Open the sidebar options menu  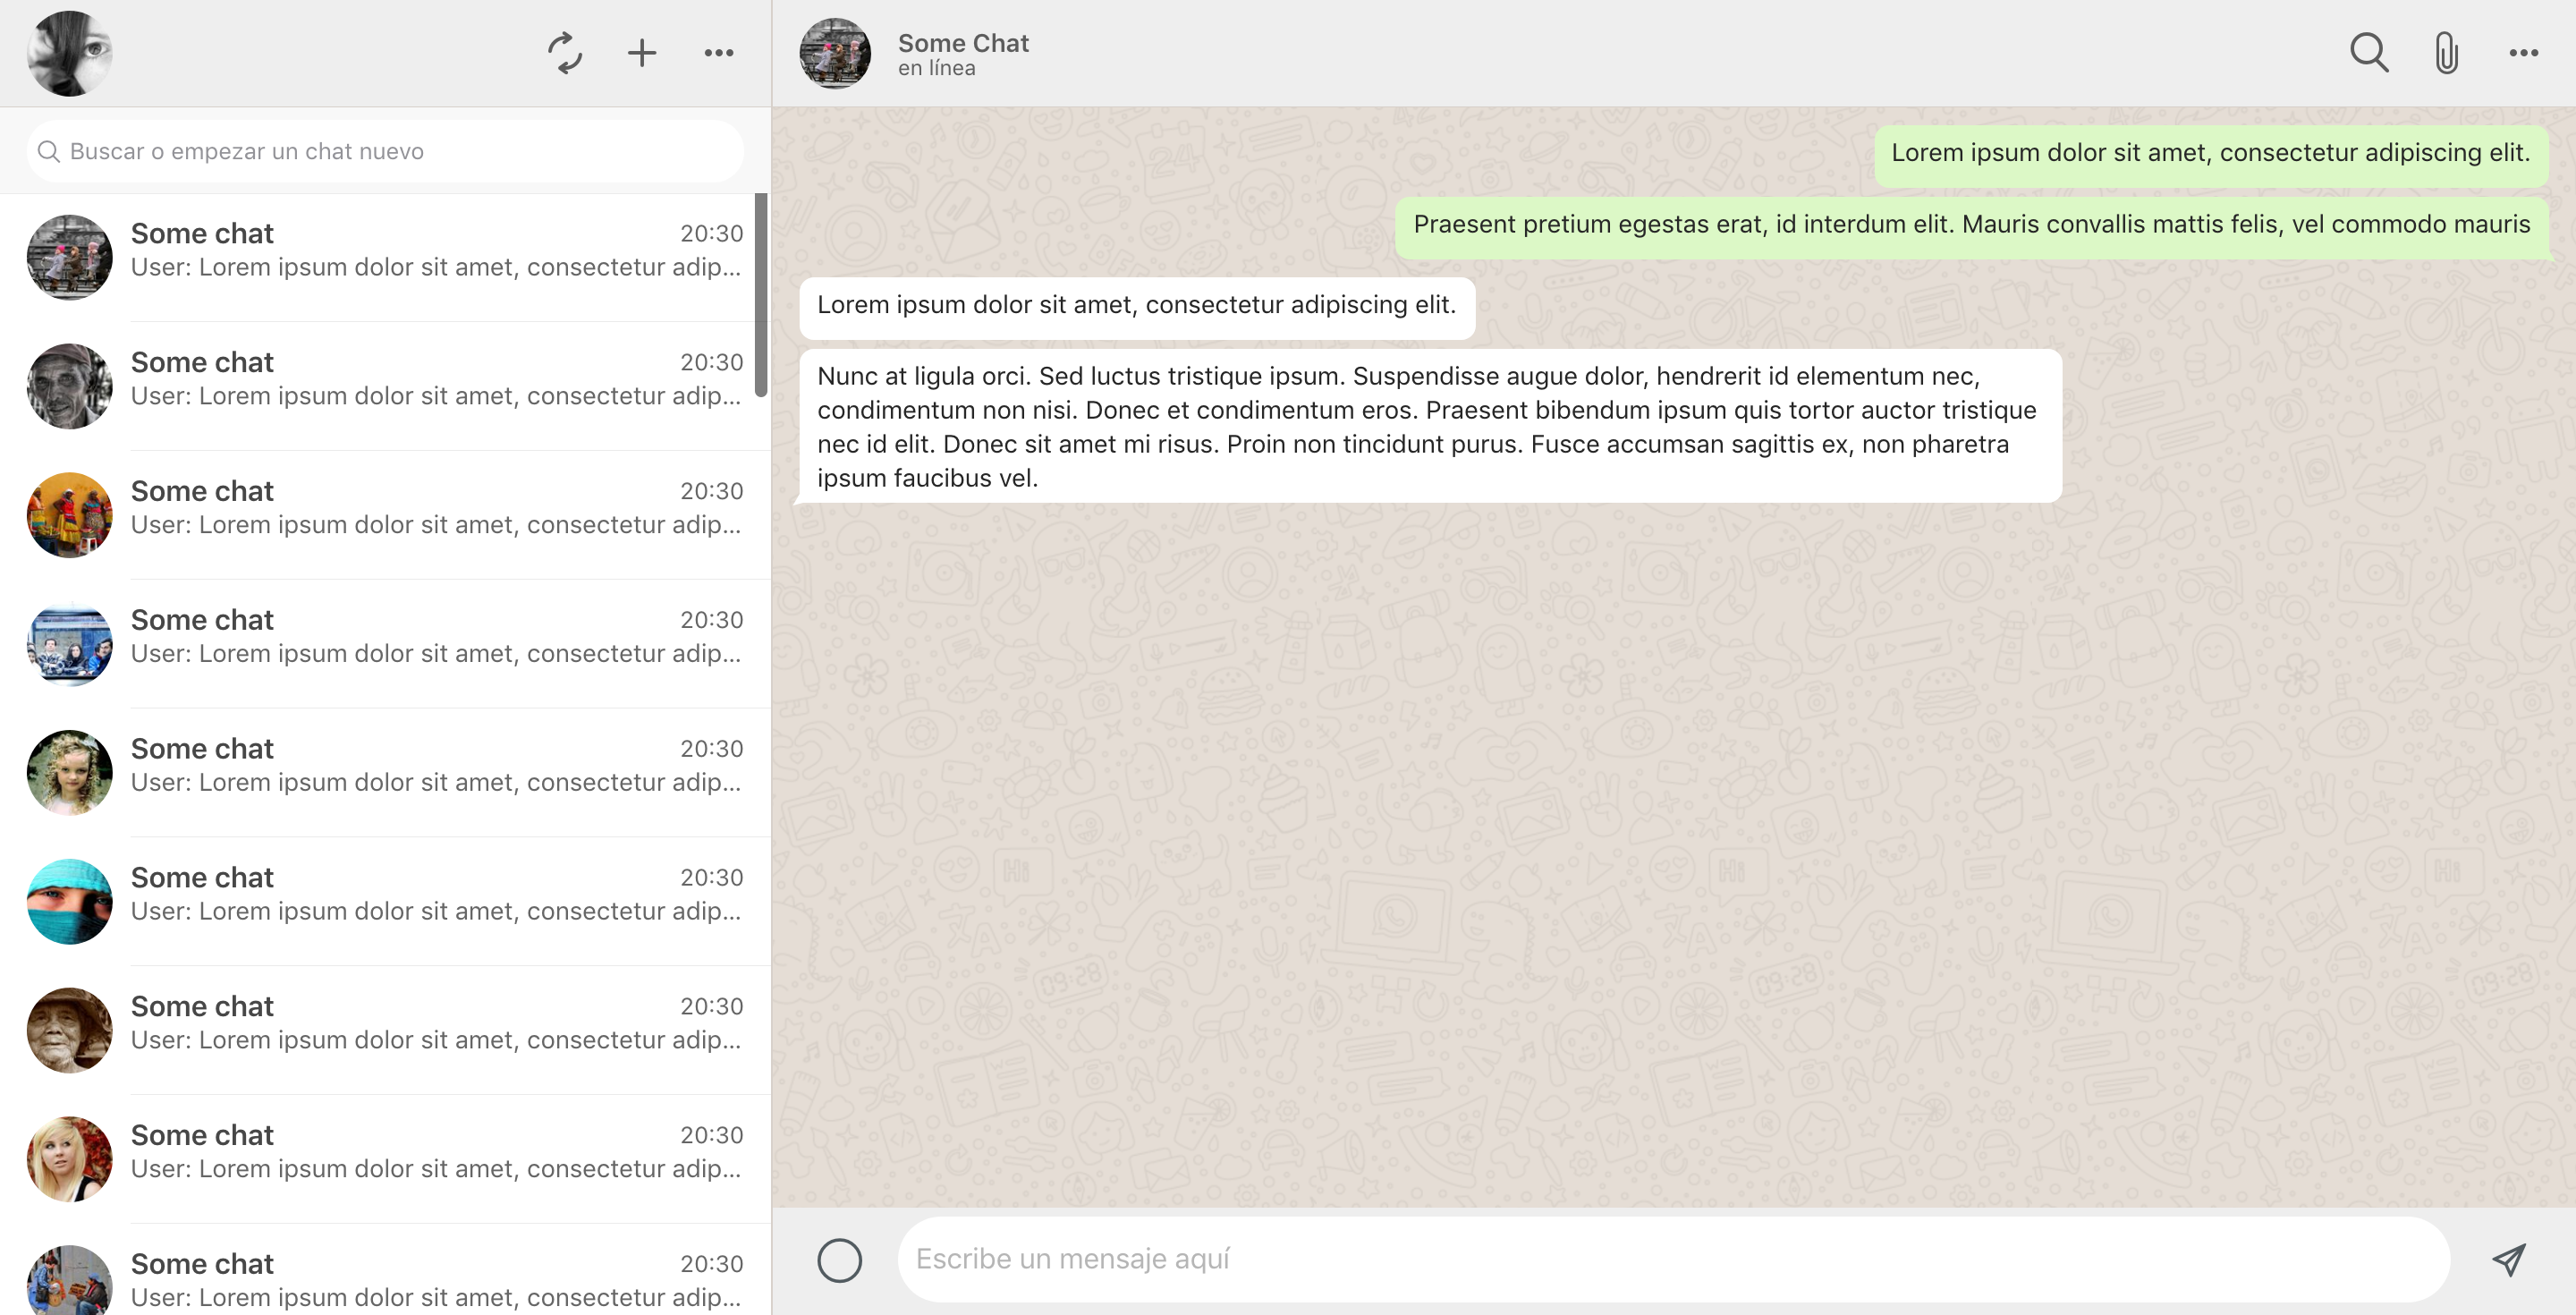(719, 53)
